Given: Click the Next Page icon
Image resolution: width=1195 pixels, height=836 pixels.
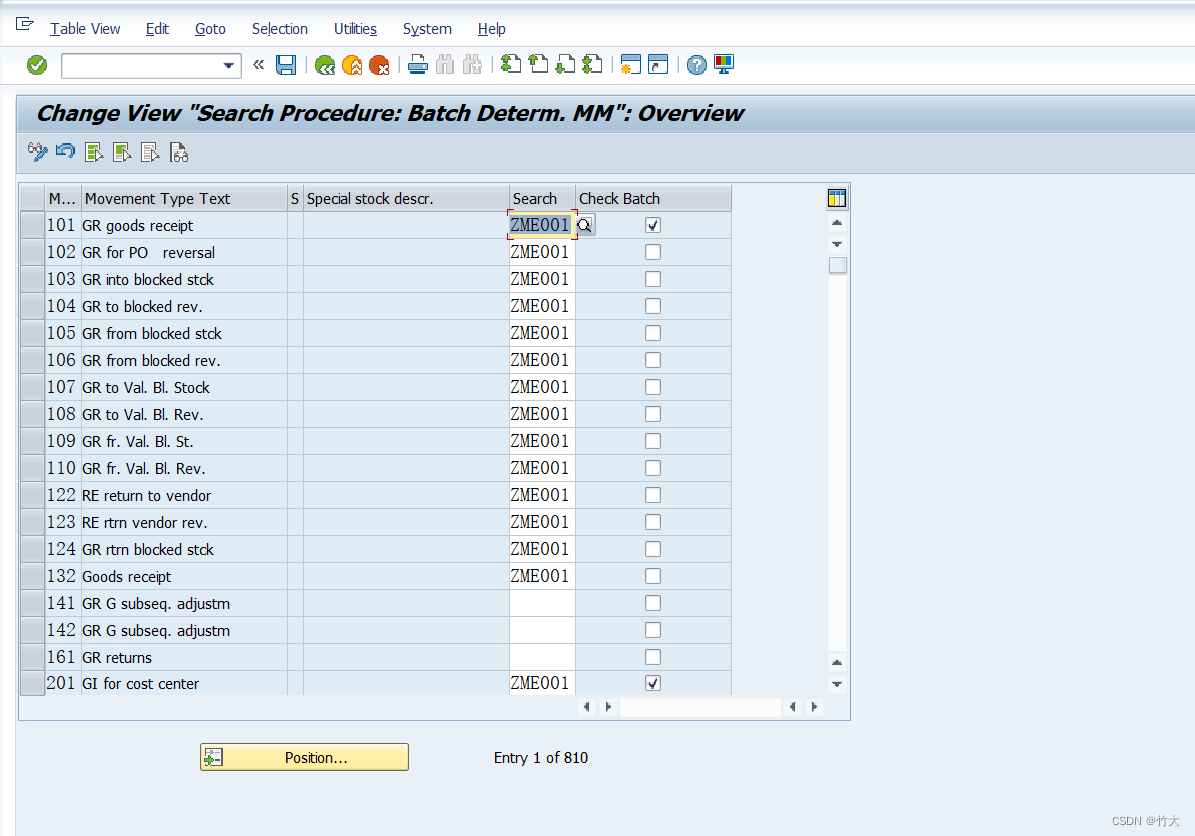Looking at the screenshot, I should [565, 65].
